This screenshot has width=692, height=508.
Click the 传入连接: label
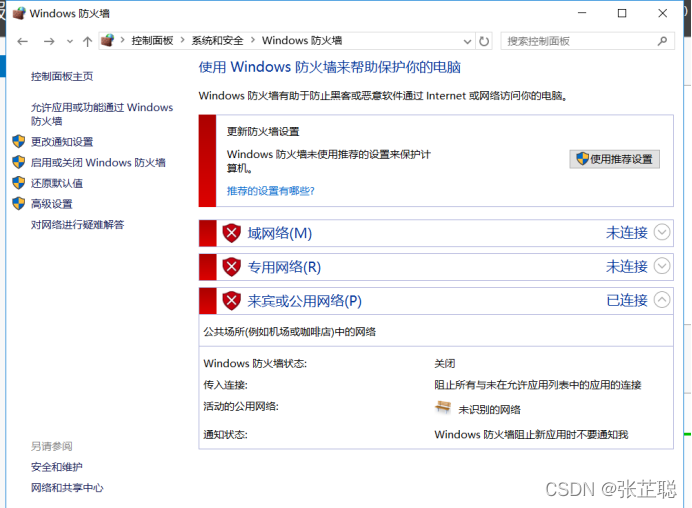[x=226, y=385]
